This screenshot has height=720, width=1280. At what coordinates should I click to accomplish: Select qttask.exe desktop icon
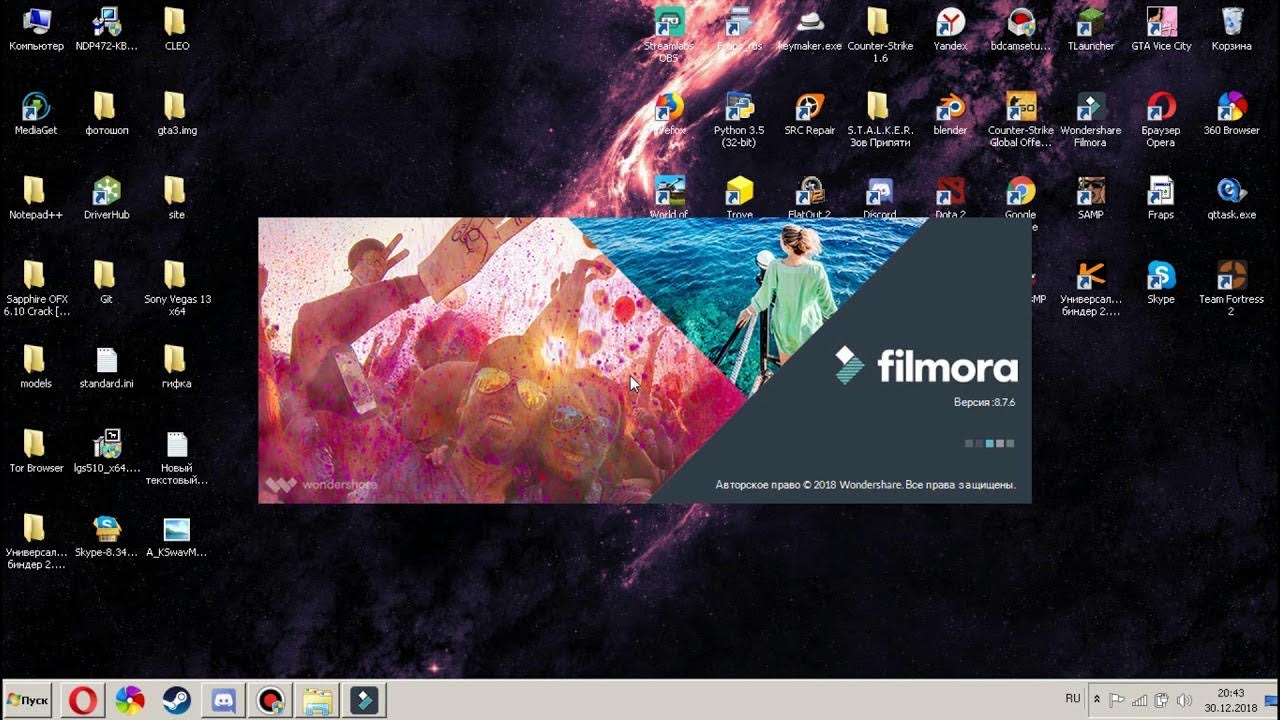tap(1232, 198)
